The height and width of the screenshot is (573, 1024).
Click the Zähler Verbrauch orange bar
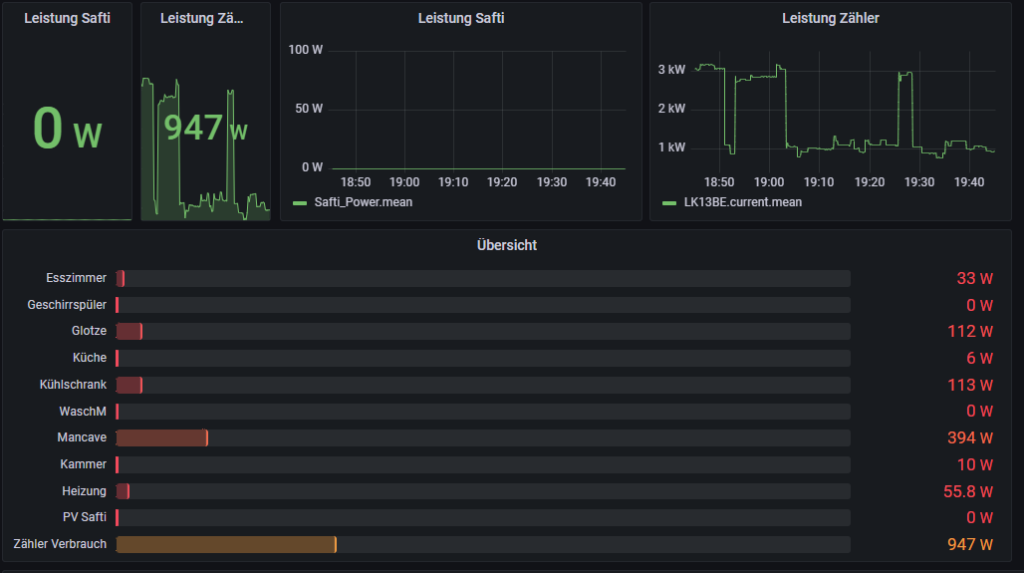[225, 544]
